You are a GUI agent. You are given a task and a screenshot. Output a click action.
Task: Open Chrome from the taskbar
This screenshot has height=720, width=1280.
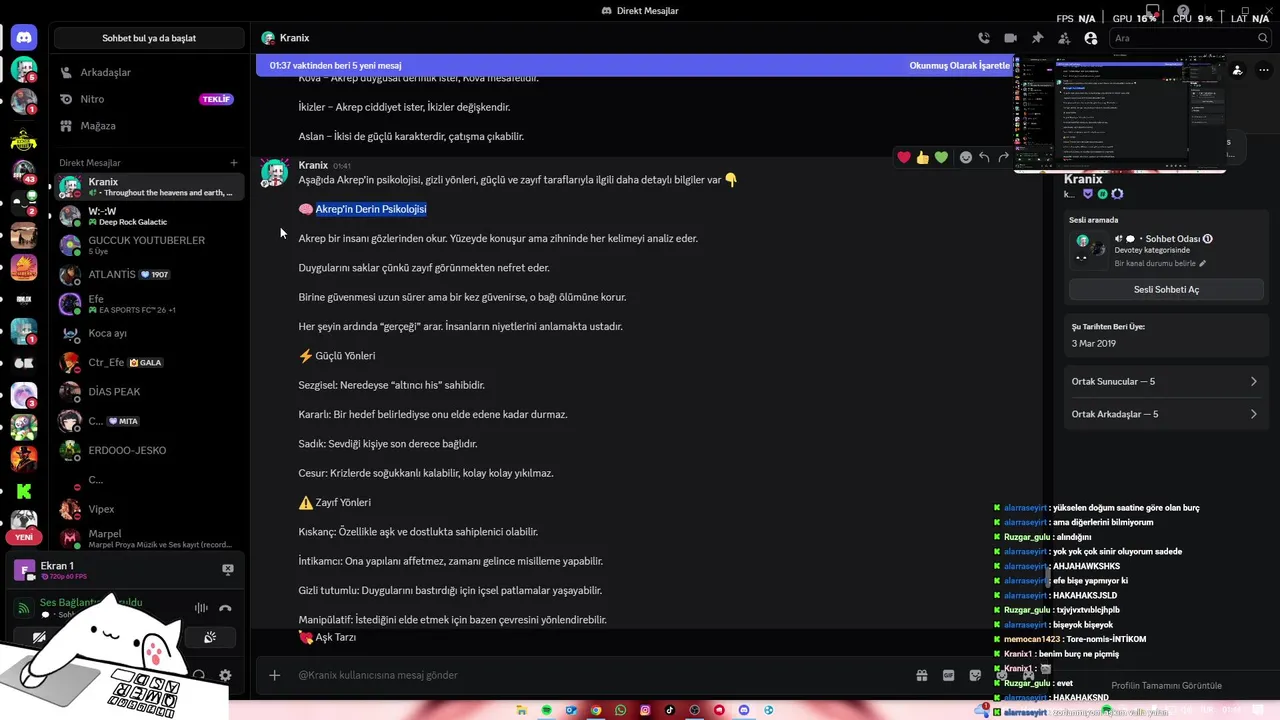pyautogui.click(x=596, y=710)
